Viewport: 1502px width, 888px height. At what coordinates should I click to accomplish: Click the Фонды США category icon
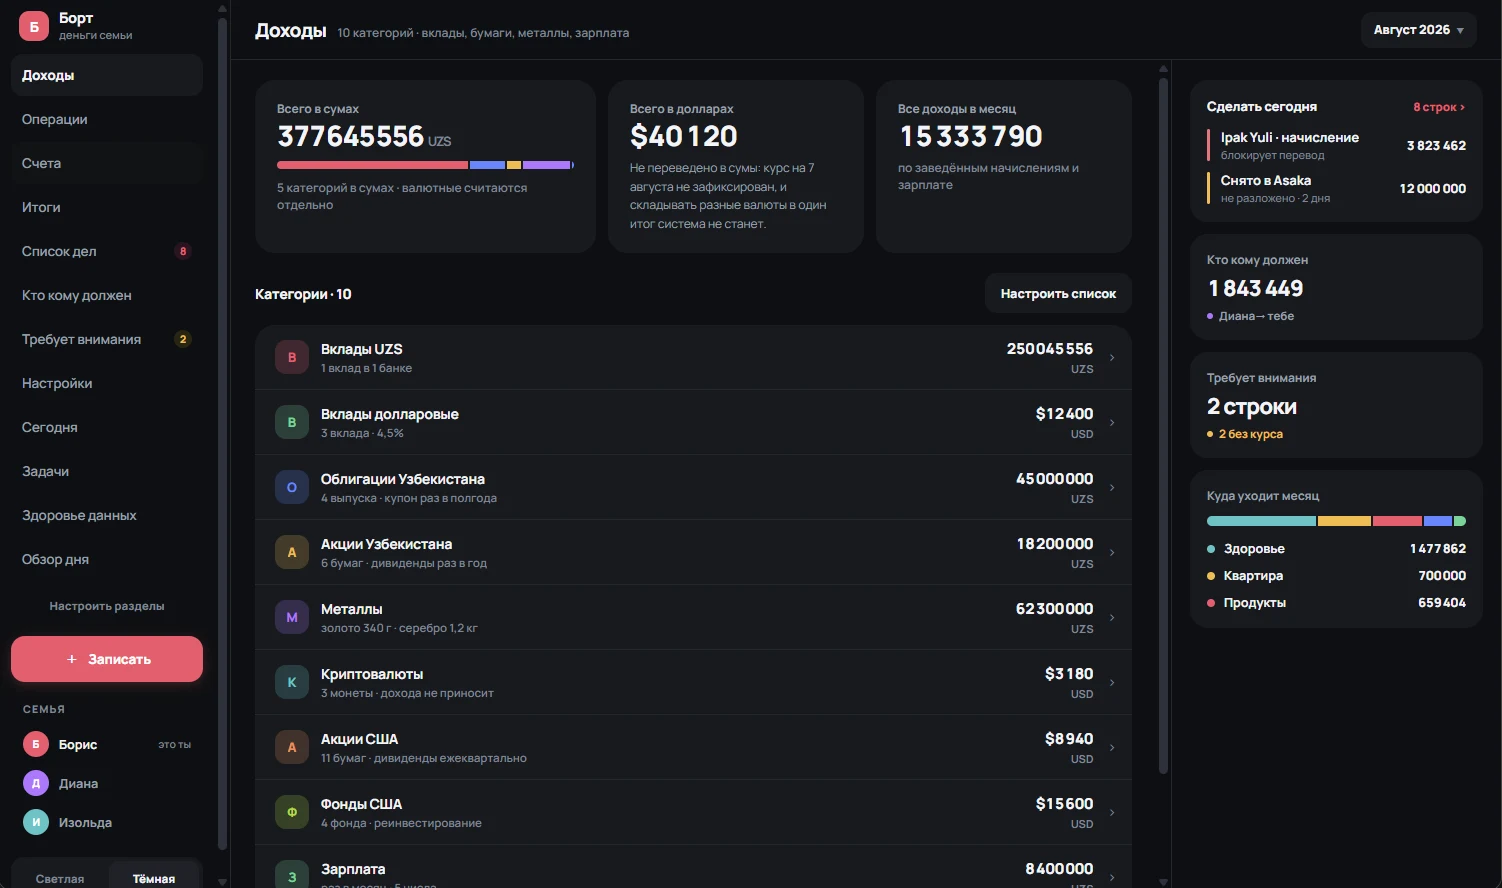click(292, 812)
